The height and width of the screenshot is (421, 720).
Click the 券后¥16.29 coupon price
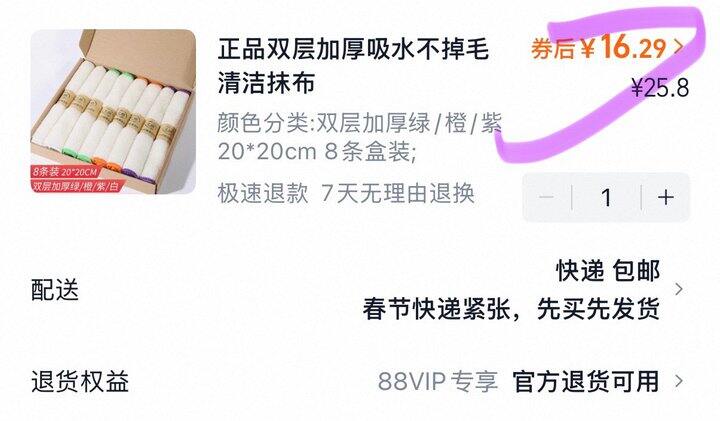(x=599, y=47)
